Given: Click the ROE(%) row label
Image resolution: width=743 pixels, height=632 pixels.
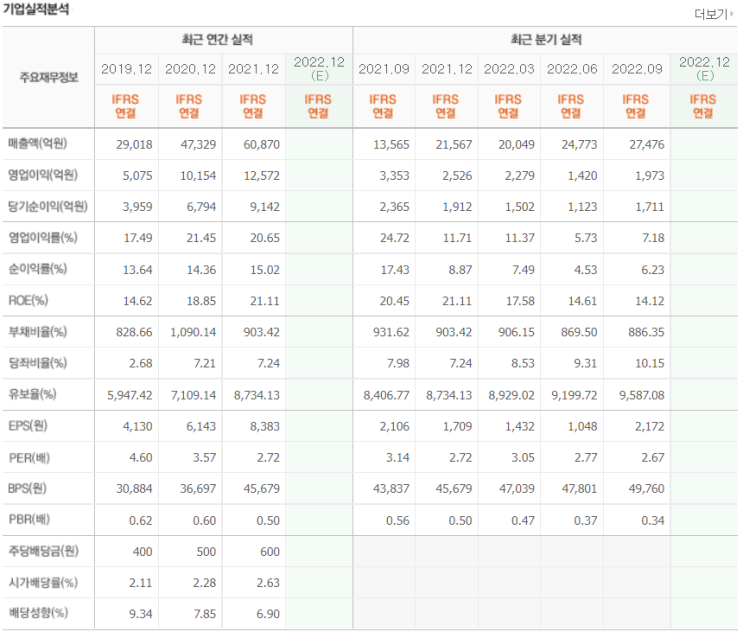Looking at the screenshot, I should 28,300.
